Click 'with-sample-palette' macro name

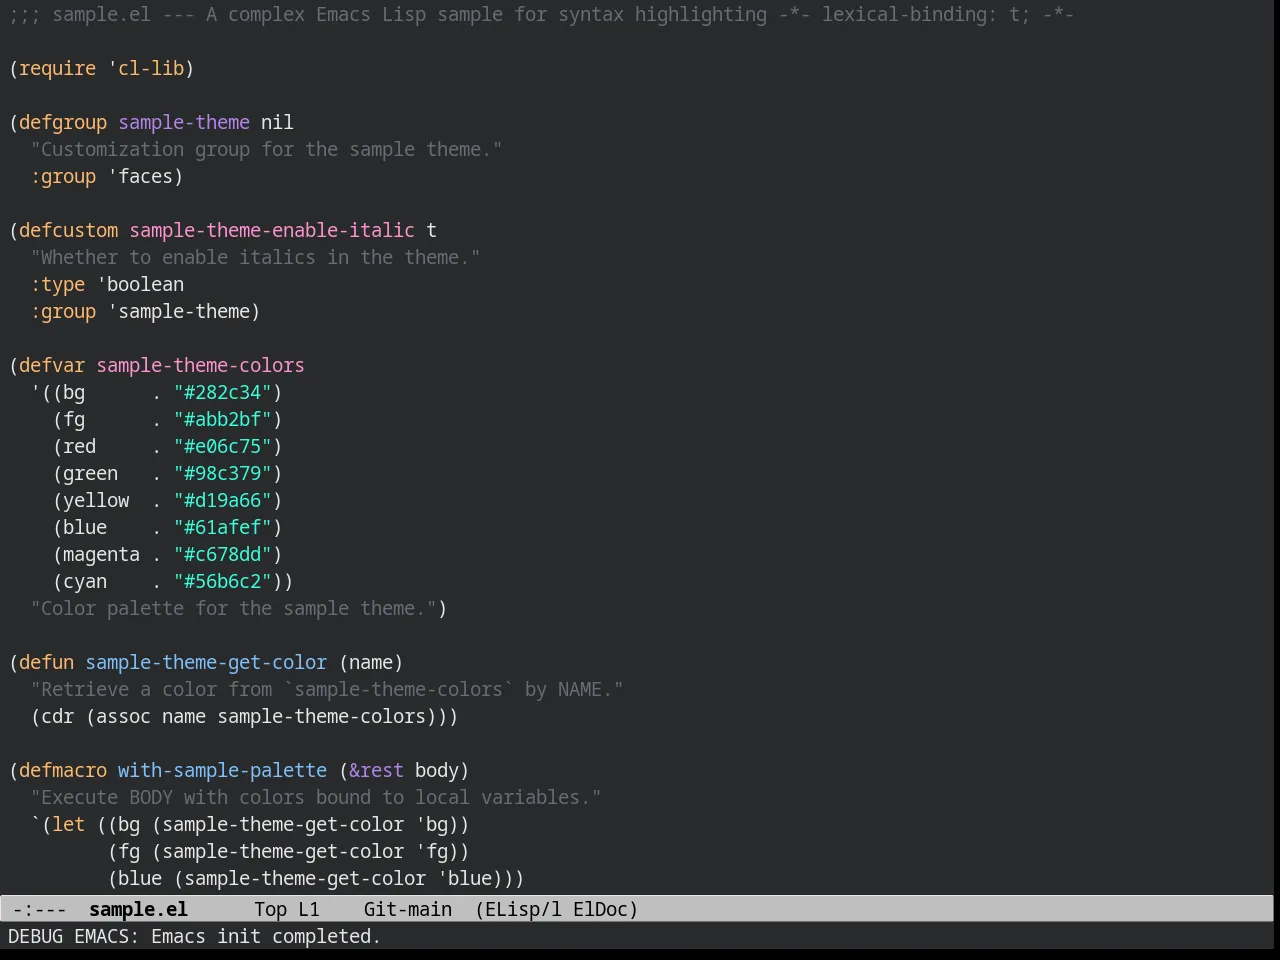[x=222, y=770]
